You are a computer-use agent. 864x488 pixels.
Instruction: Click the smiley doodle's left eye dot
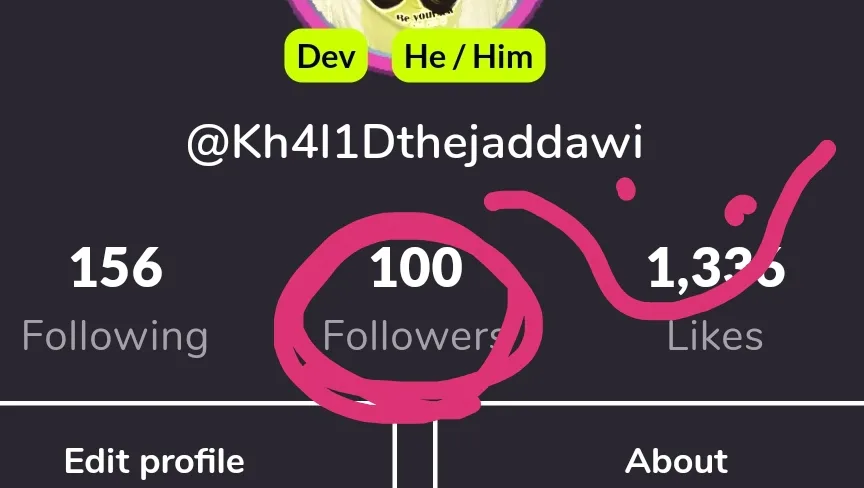tap(625, 188)
